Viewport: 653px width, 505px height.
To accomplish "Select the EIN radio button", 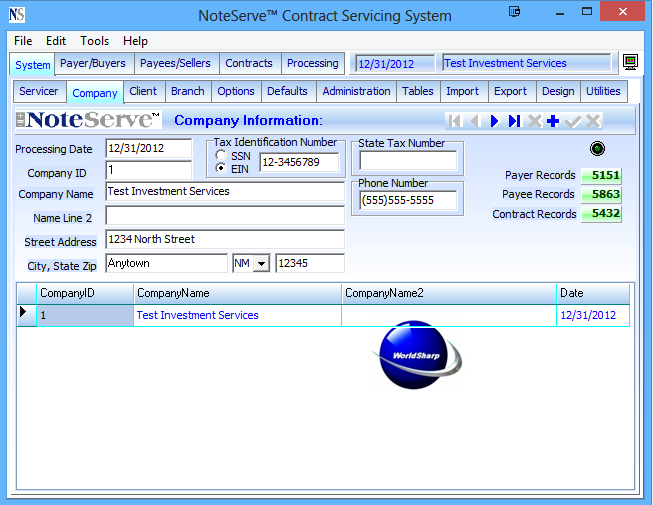I will 220,168.
